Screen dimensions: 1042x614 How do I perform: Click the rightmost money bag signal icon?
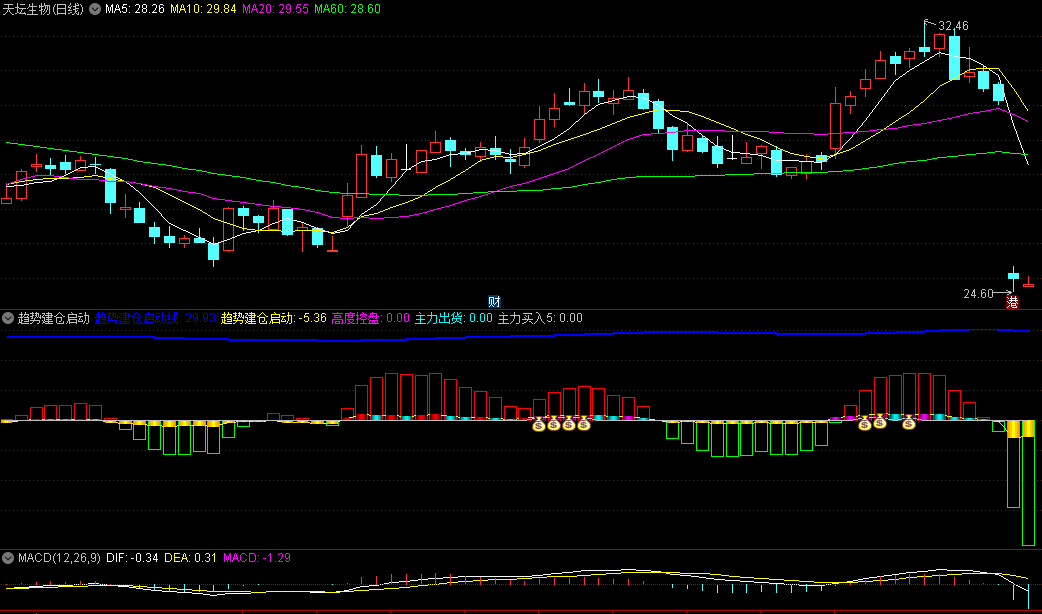908,422
